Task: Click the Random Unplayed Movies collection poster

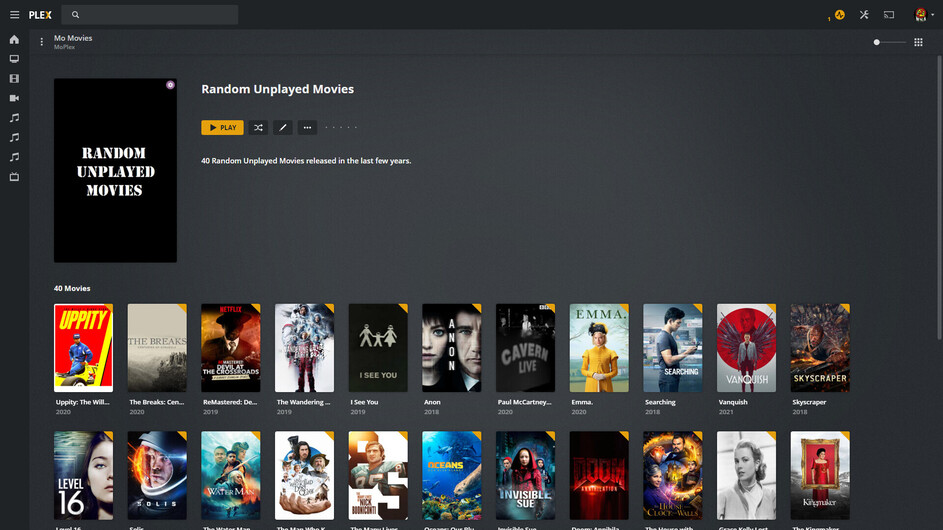Action: click(115, 170)
